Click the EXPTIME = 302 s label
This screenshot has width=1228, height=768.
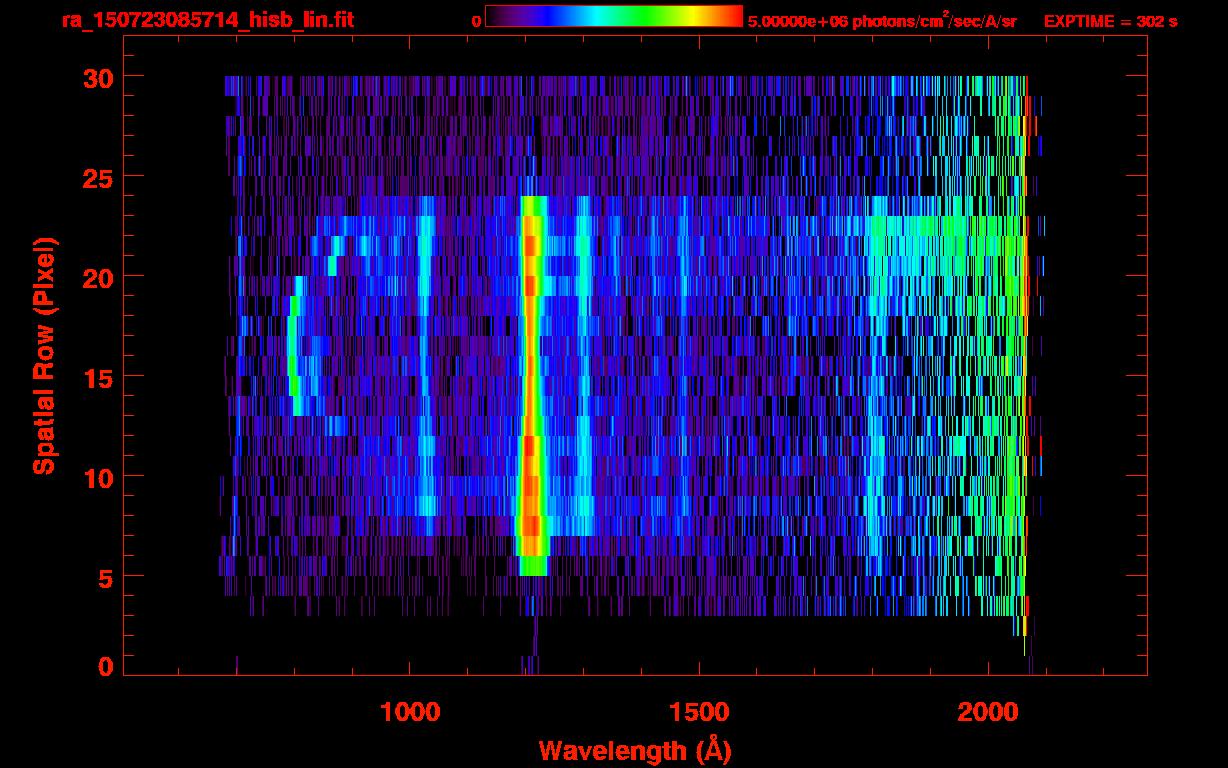pos(1110,21)
